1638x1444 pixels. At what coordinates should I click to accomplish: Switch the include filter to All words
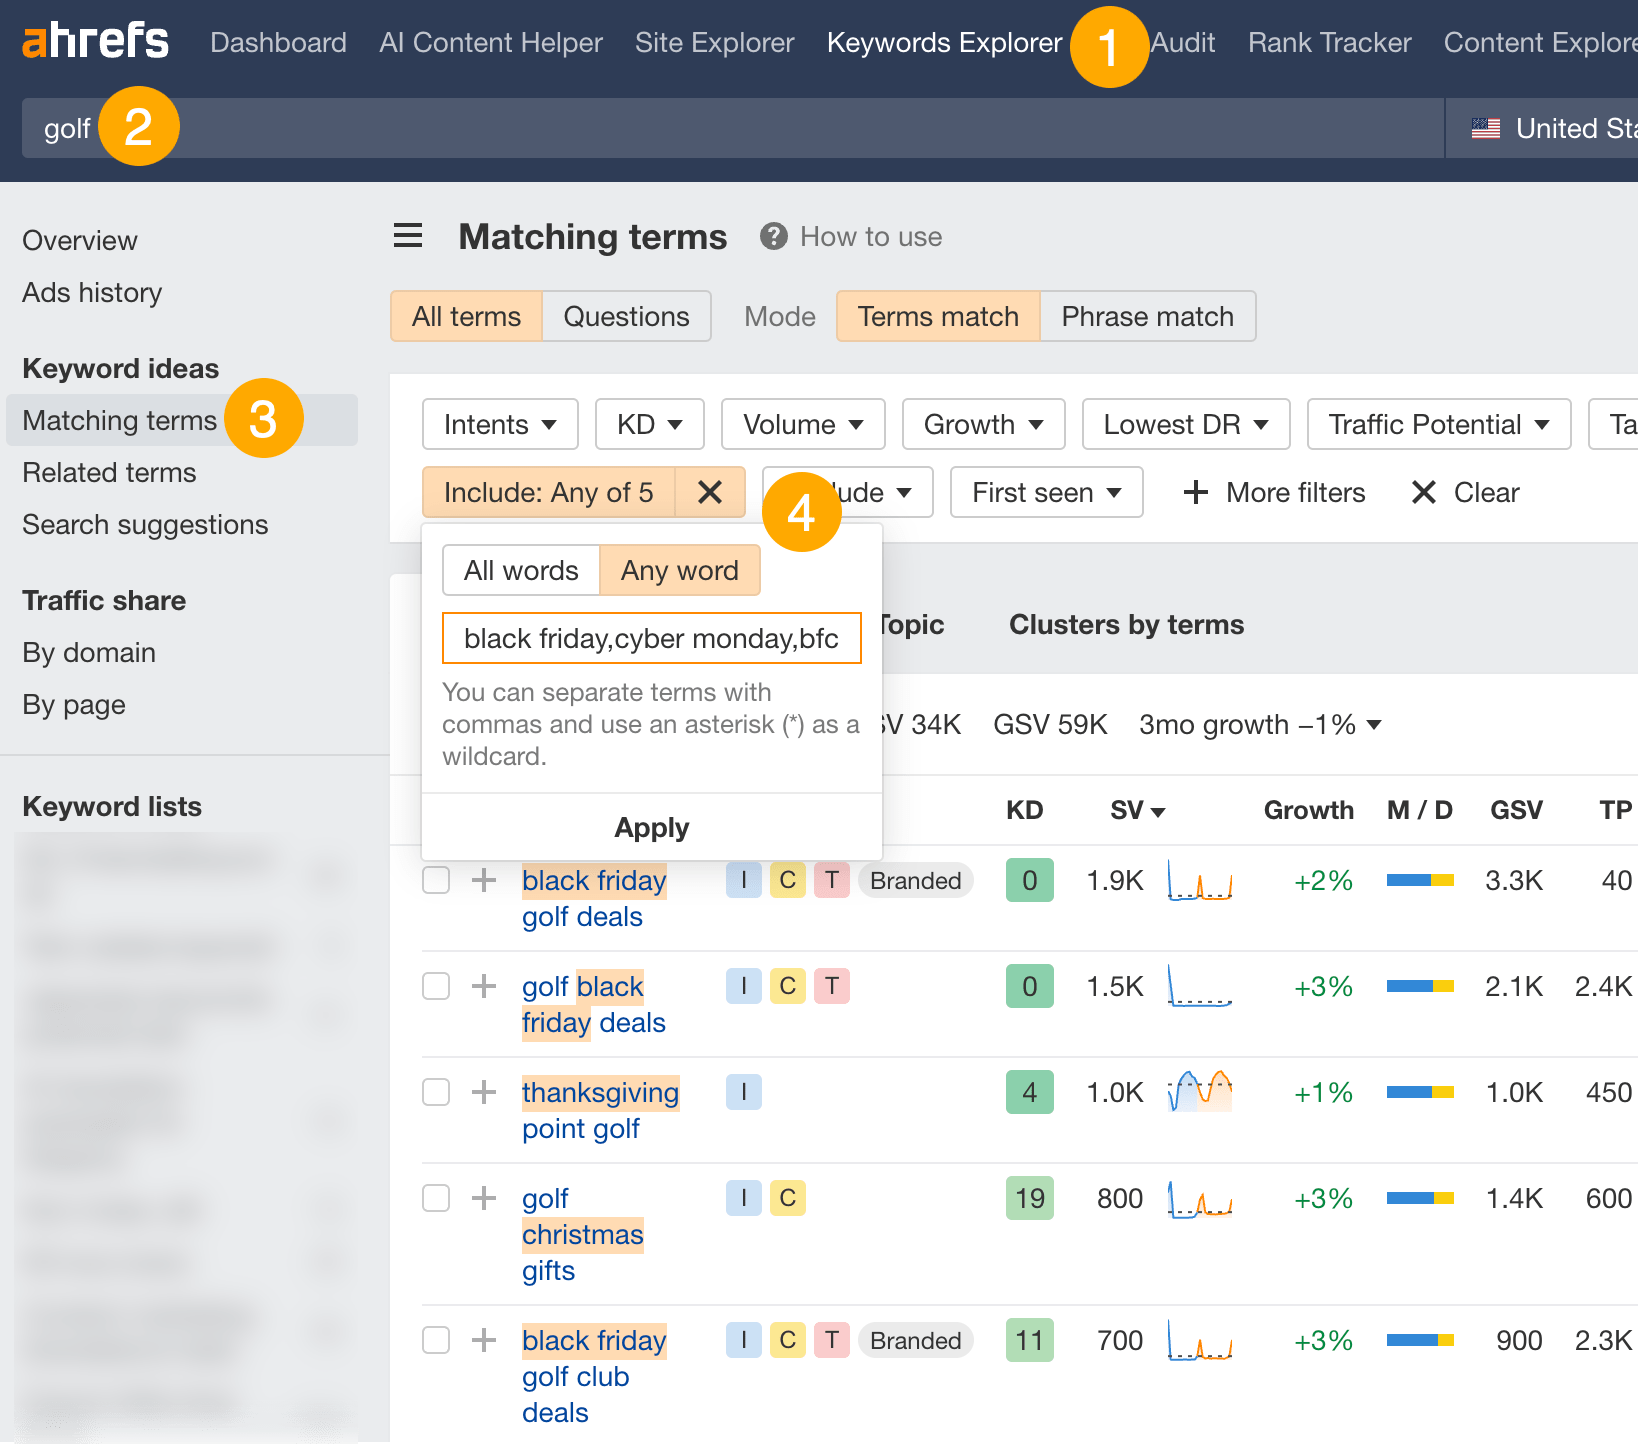pyautogui.click(x=521, y=570)
